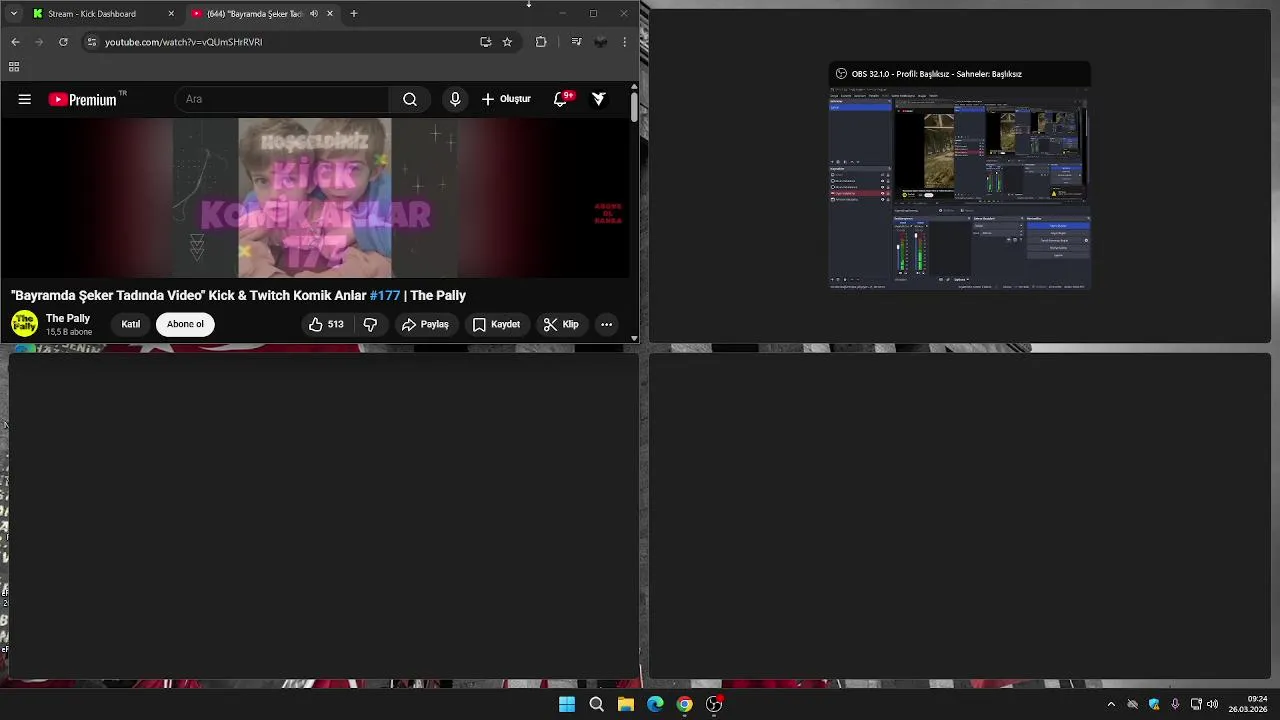Image resolution: width=1280 pixels, height=720 pixels.
Task: Open the YouTube account avatar menu
Action: pos(599,99)
